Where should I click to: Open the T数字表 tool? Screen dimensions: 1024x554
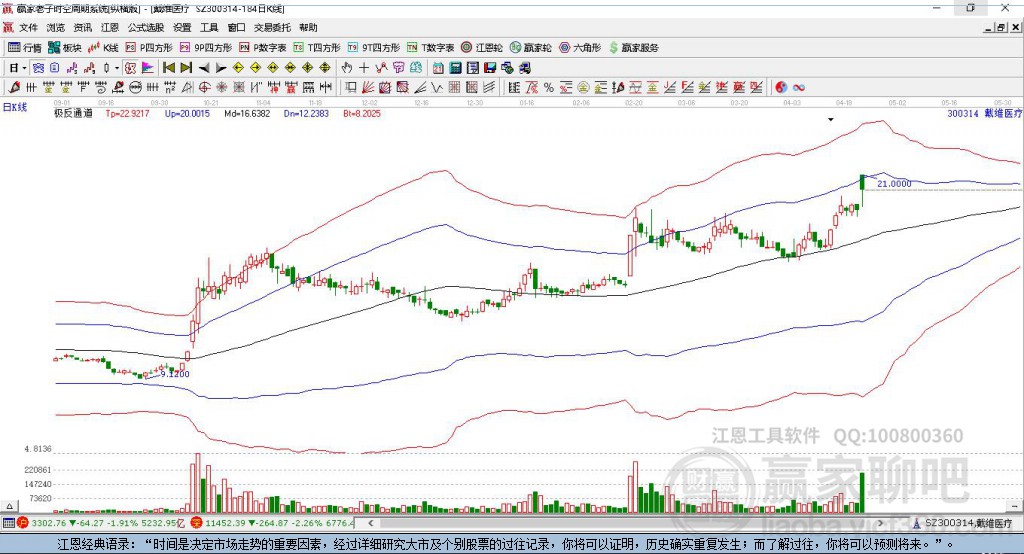[430, 48]
